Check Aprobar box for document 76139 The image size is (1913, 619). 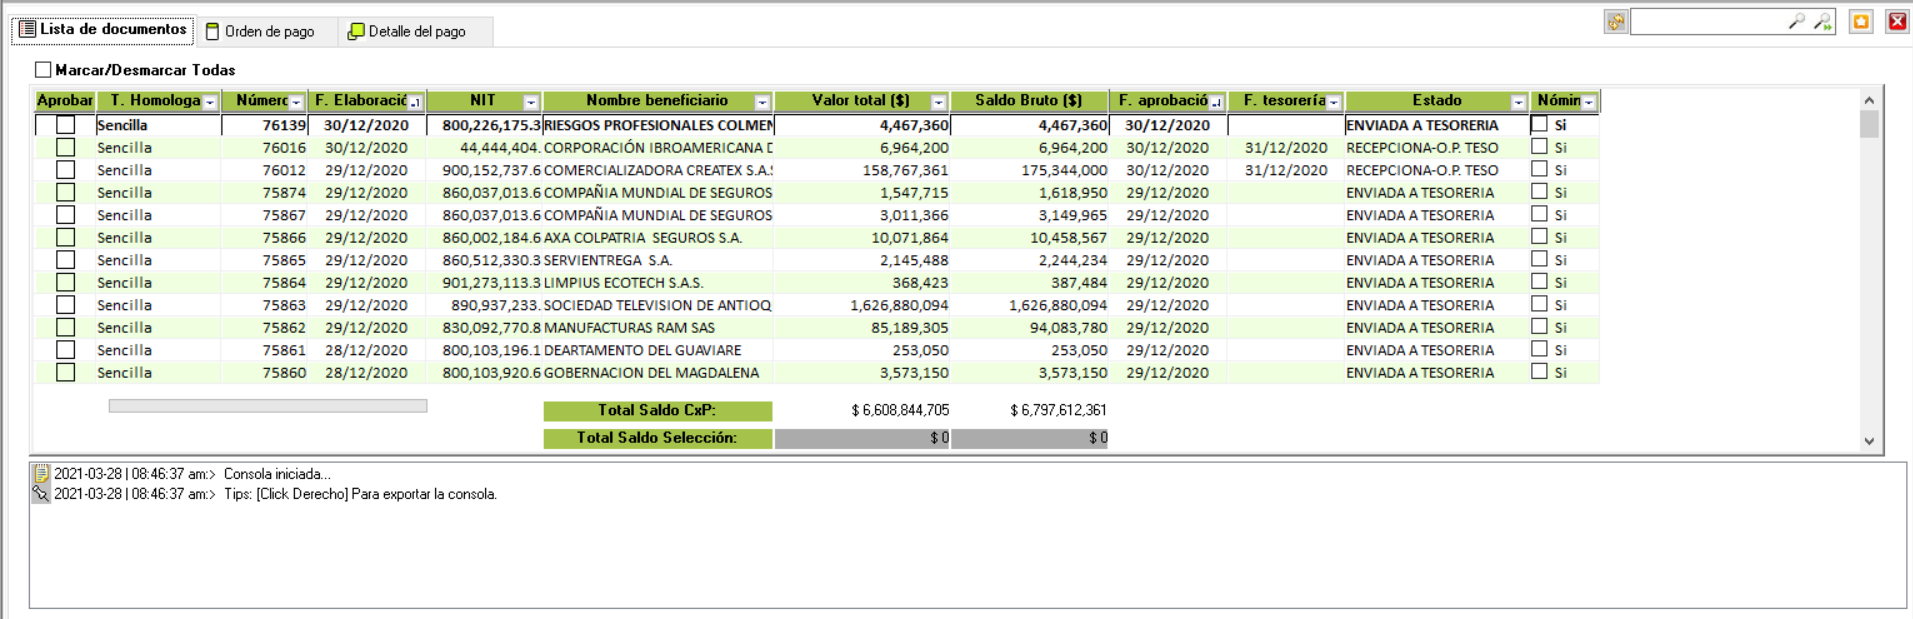tap(66, 125)
